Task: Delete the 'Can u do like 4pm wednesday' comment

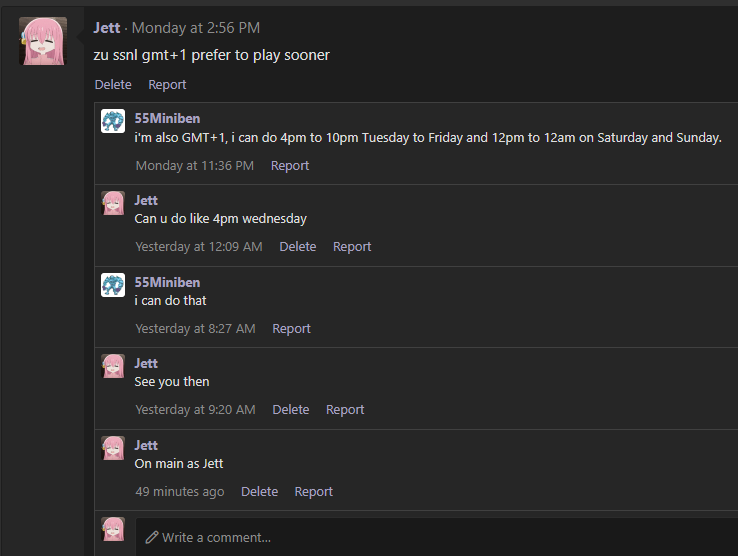Action: tap(298, 246)
